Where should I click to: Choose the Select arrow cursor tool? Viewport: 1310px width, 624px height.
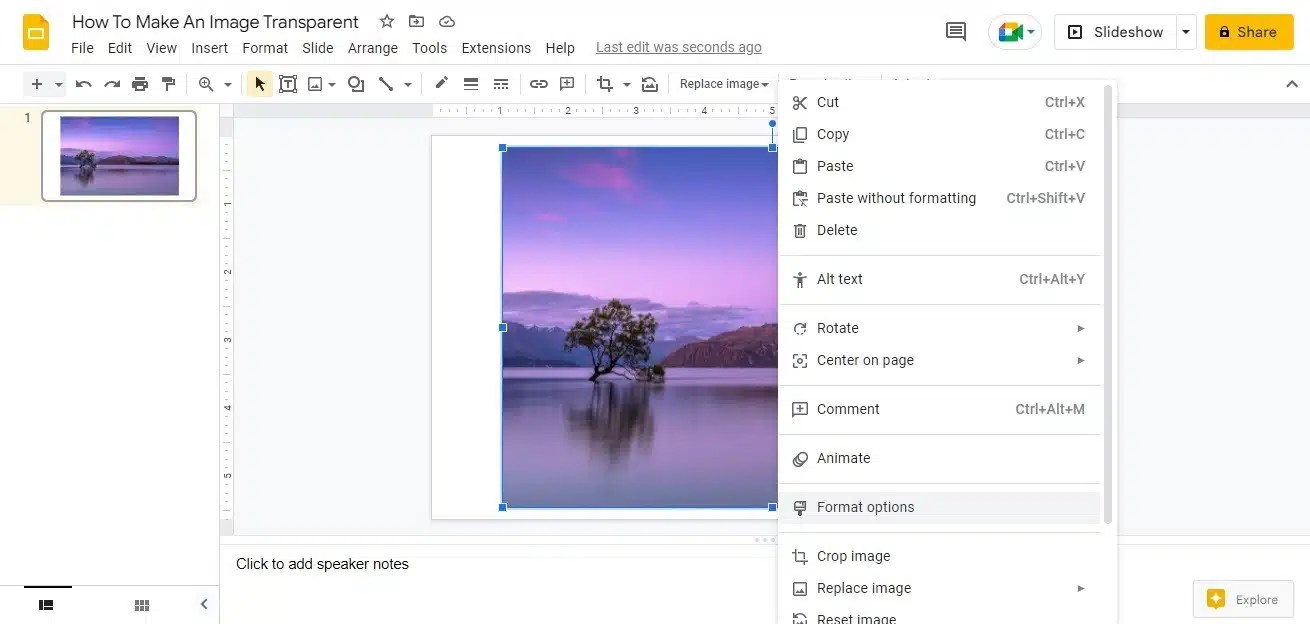260,84
